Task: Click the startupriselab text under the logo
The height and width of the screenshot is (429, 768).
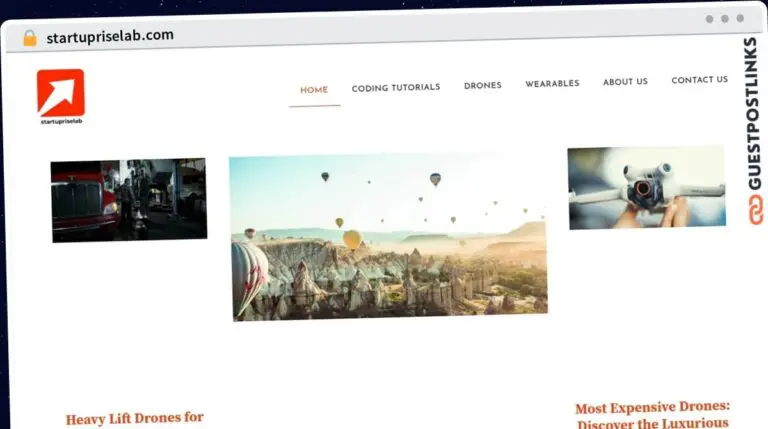Action: point(61,122)
